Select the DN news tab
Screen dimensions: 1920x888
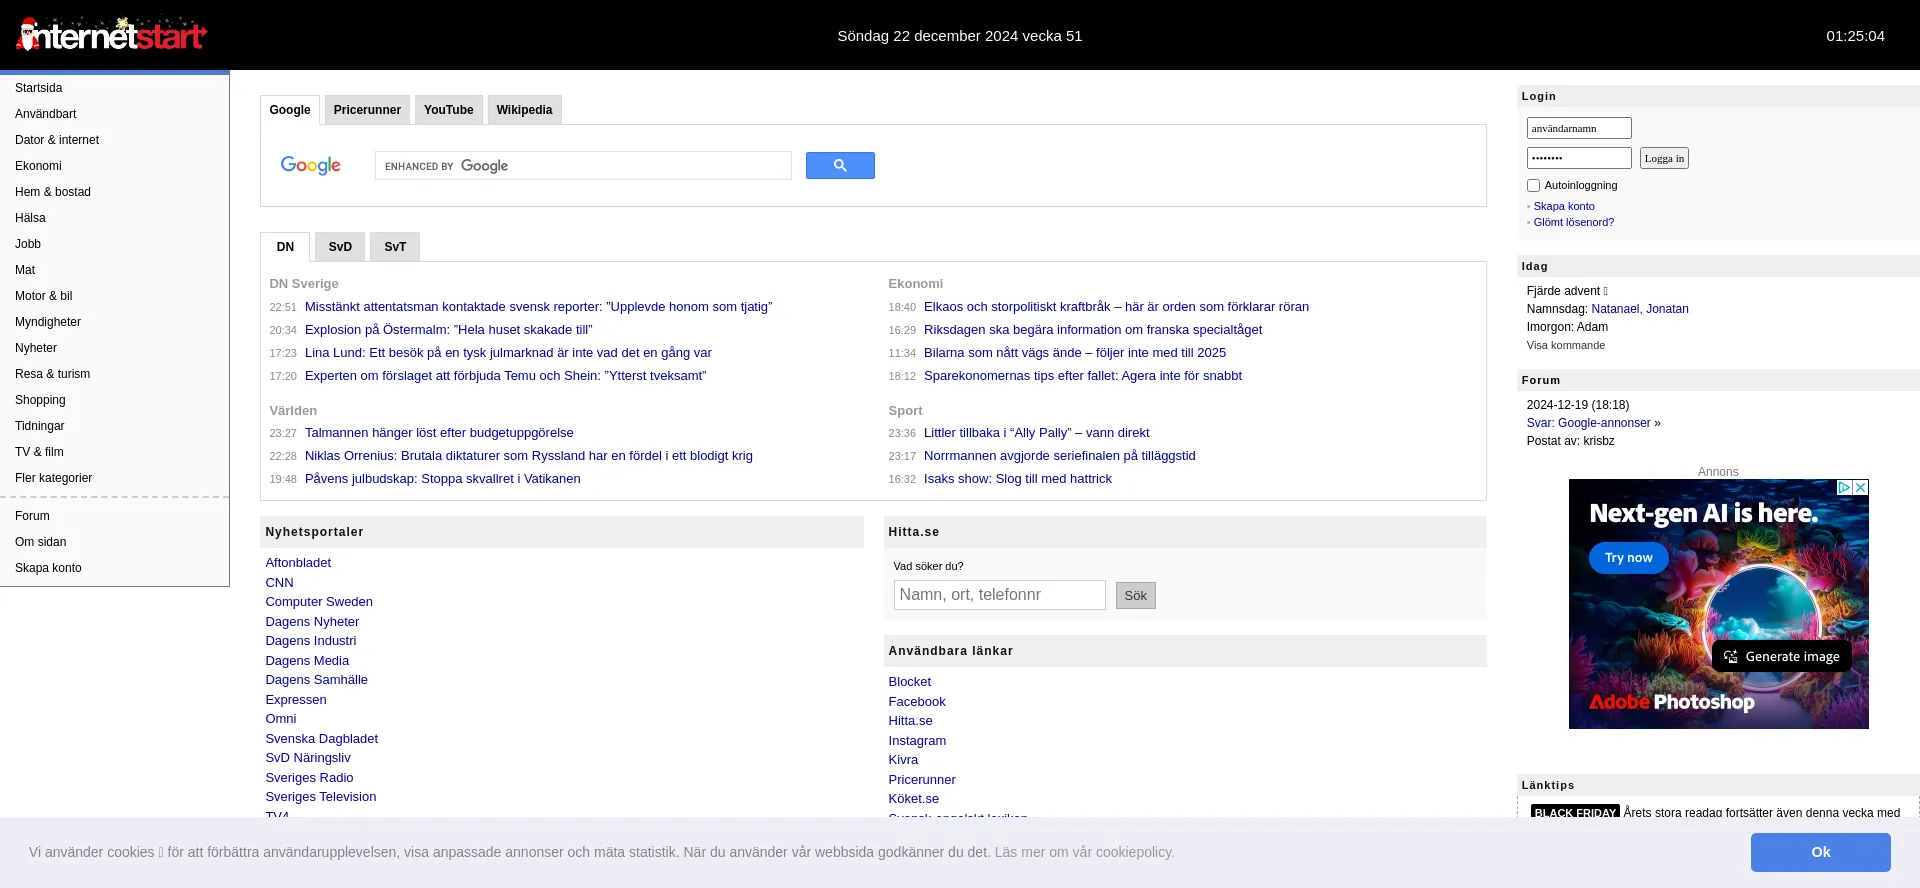pos(285,247)
